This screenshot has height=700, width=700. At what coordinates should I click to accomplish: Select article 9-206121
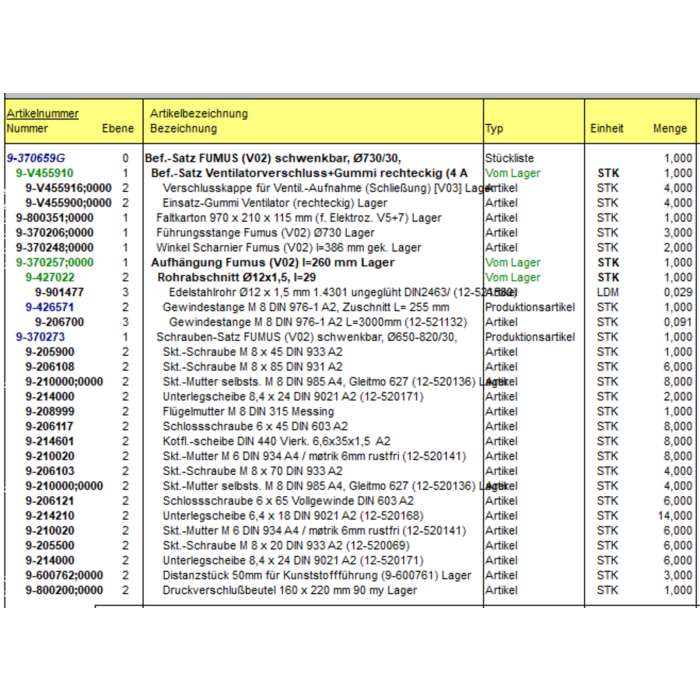(49, 501)
